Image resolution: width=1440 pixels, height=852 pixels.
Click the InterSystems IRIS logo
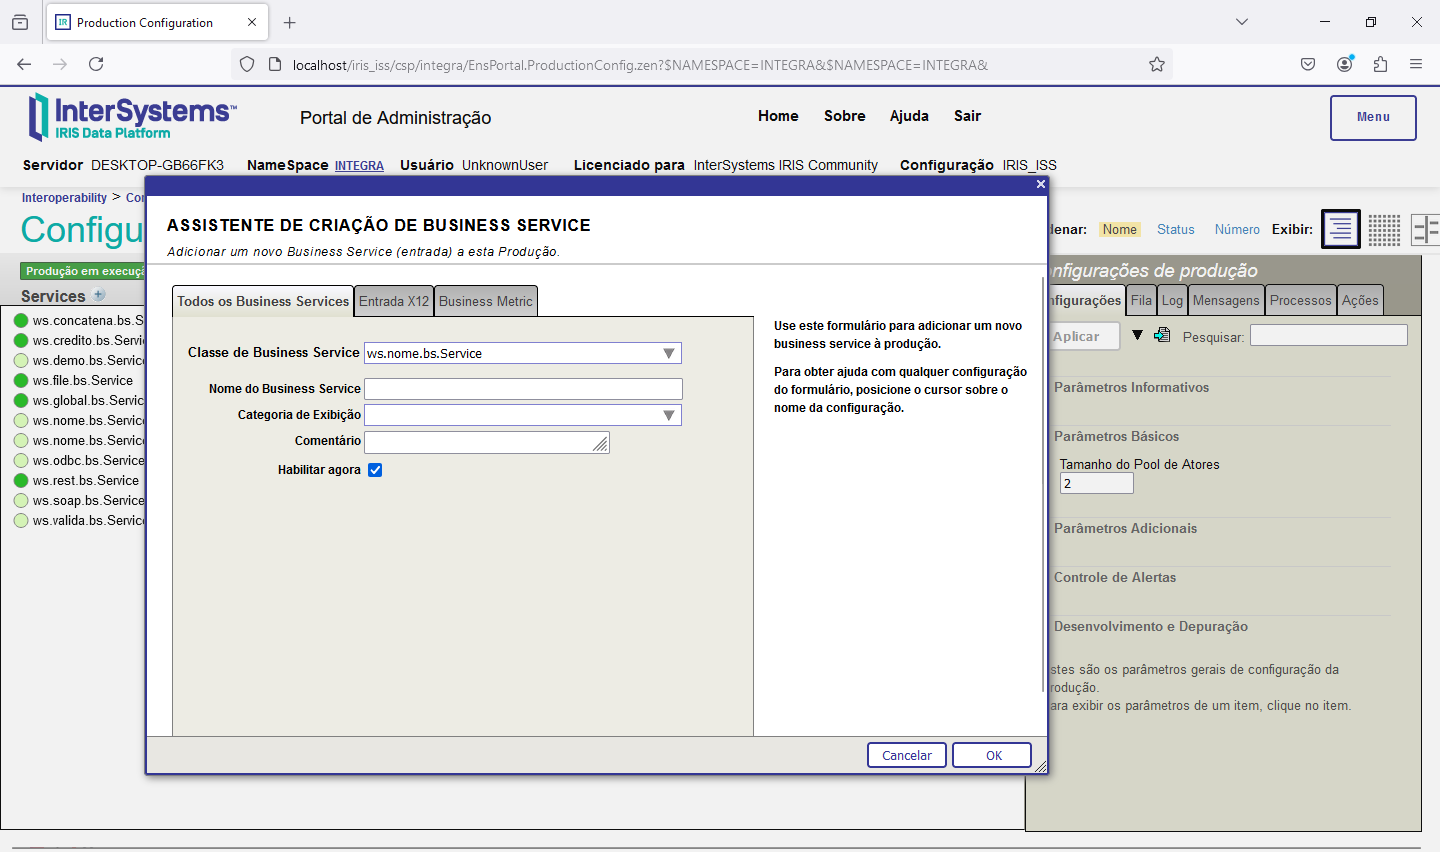coord(132,117)
